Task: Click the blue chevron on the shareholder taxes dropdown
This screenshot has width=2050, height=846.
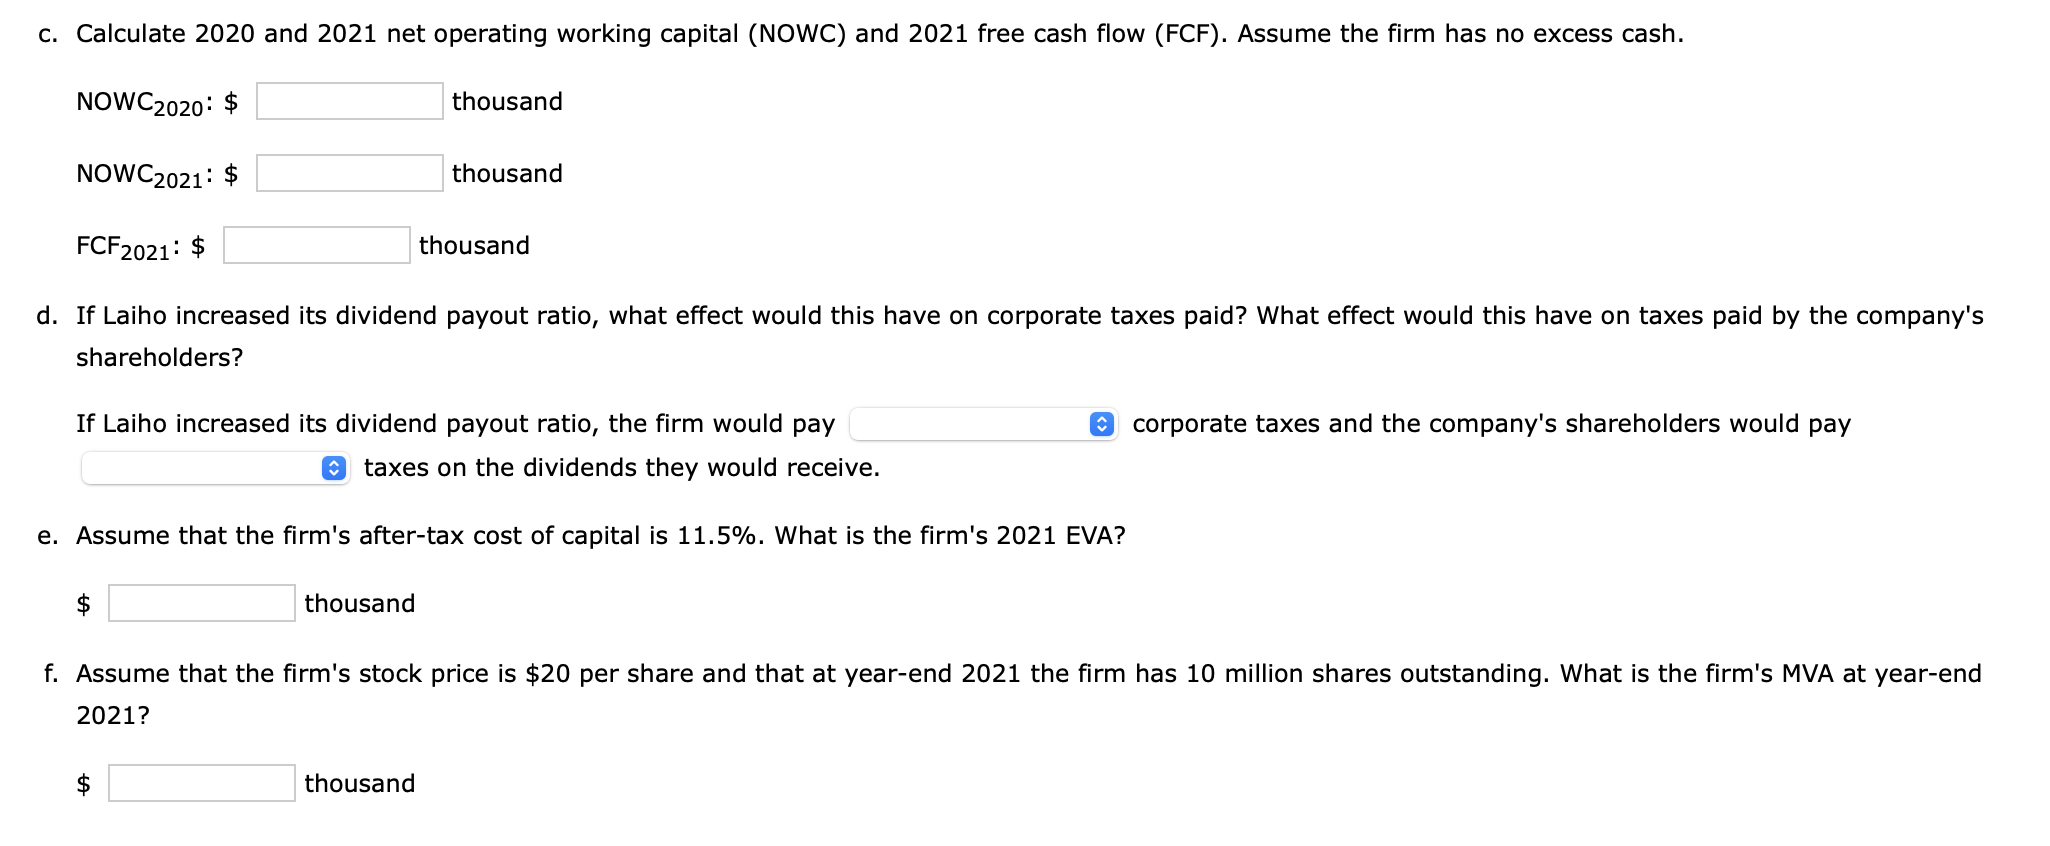Action: [x=333, y=467]
